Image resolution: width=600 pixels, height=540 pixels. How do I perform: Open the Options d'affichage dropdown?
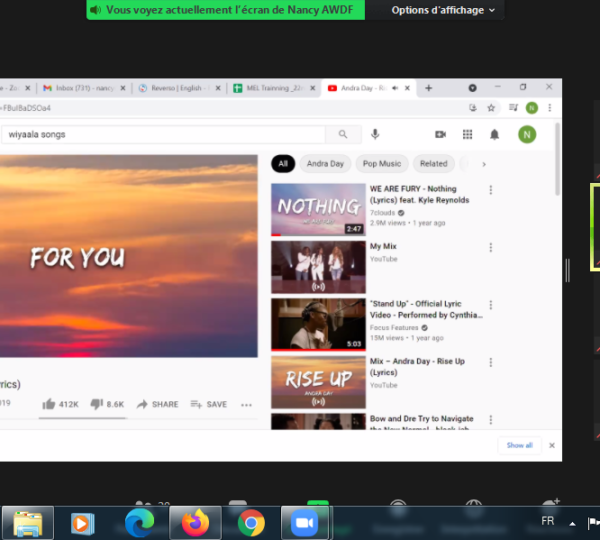point(443,10)
